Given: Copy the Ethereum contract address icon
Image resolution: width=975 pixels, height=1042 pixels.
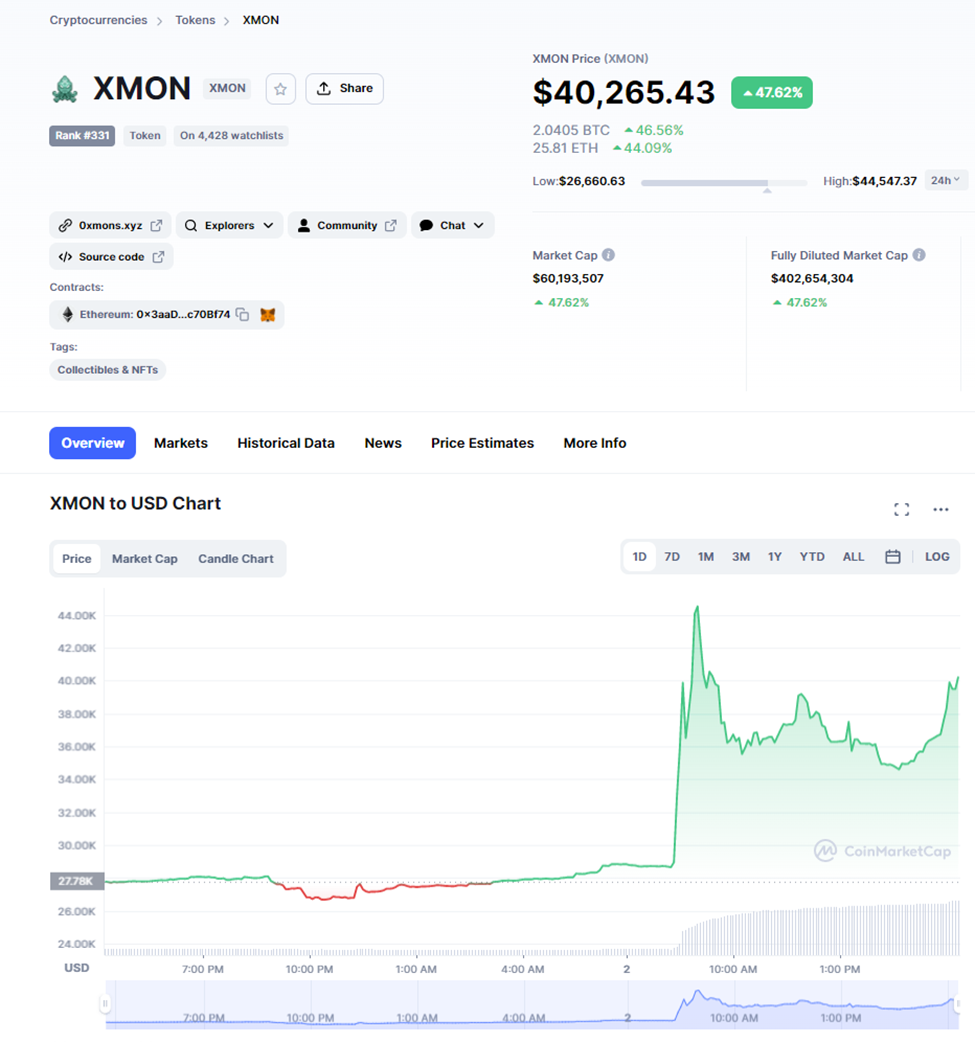Looking at the screenshot, I should tap(243, 314).
